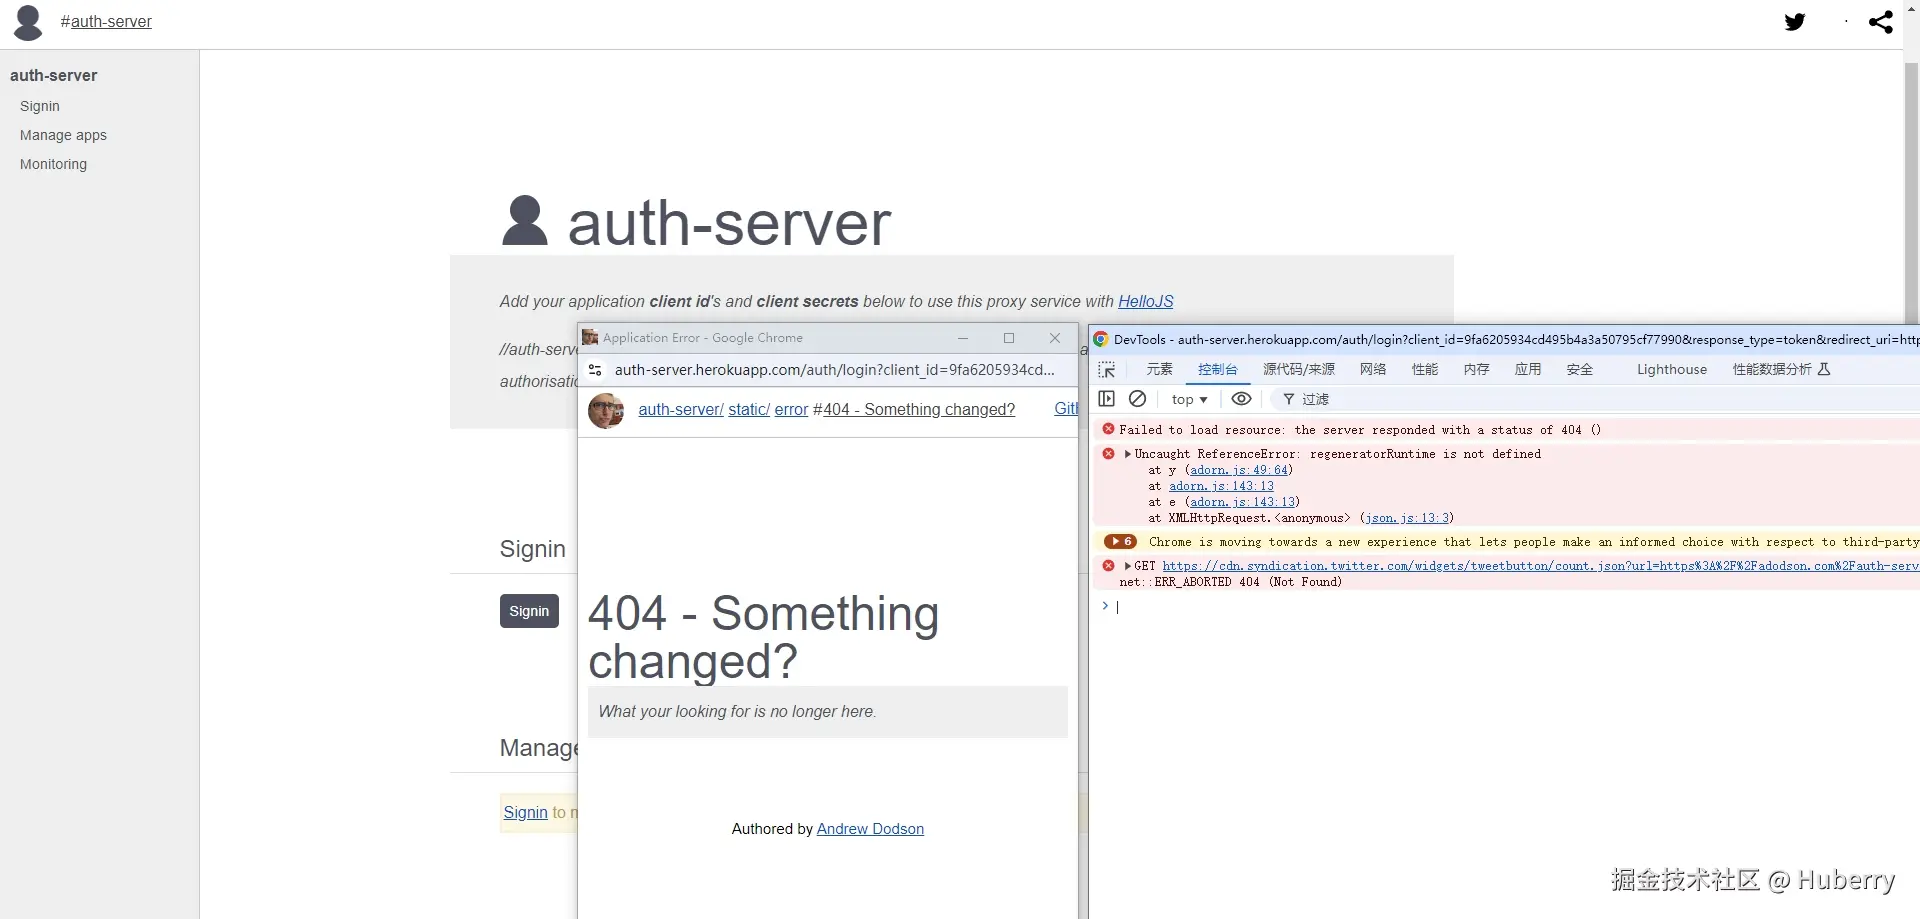Switch to the 网络 (Network) tab

point(1372,370)
